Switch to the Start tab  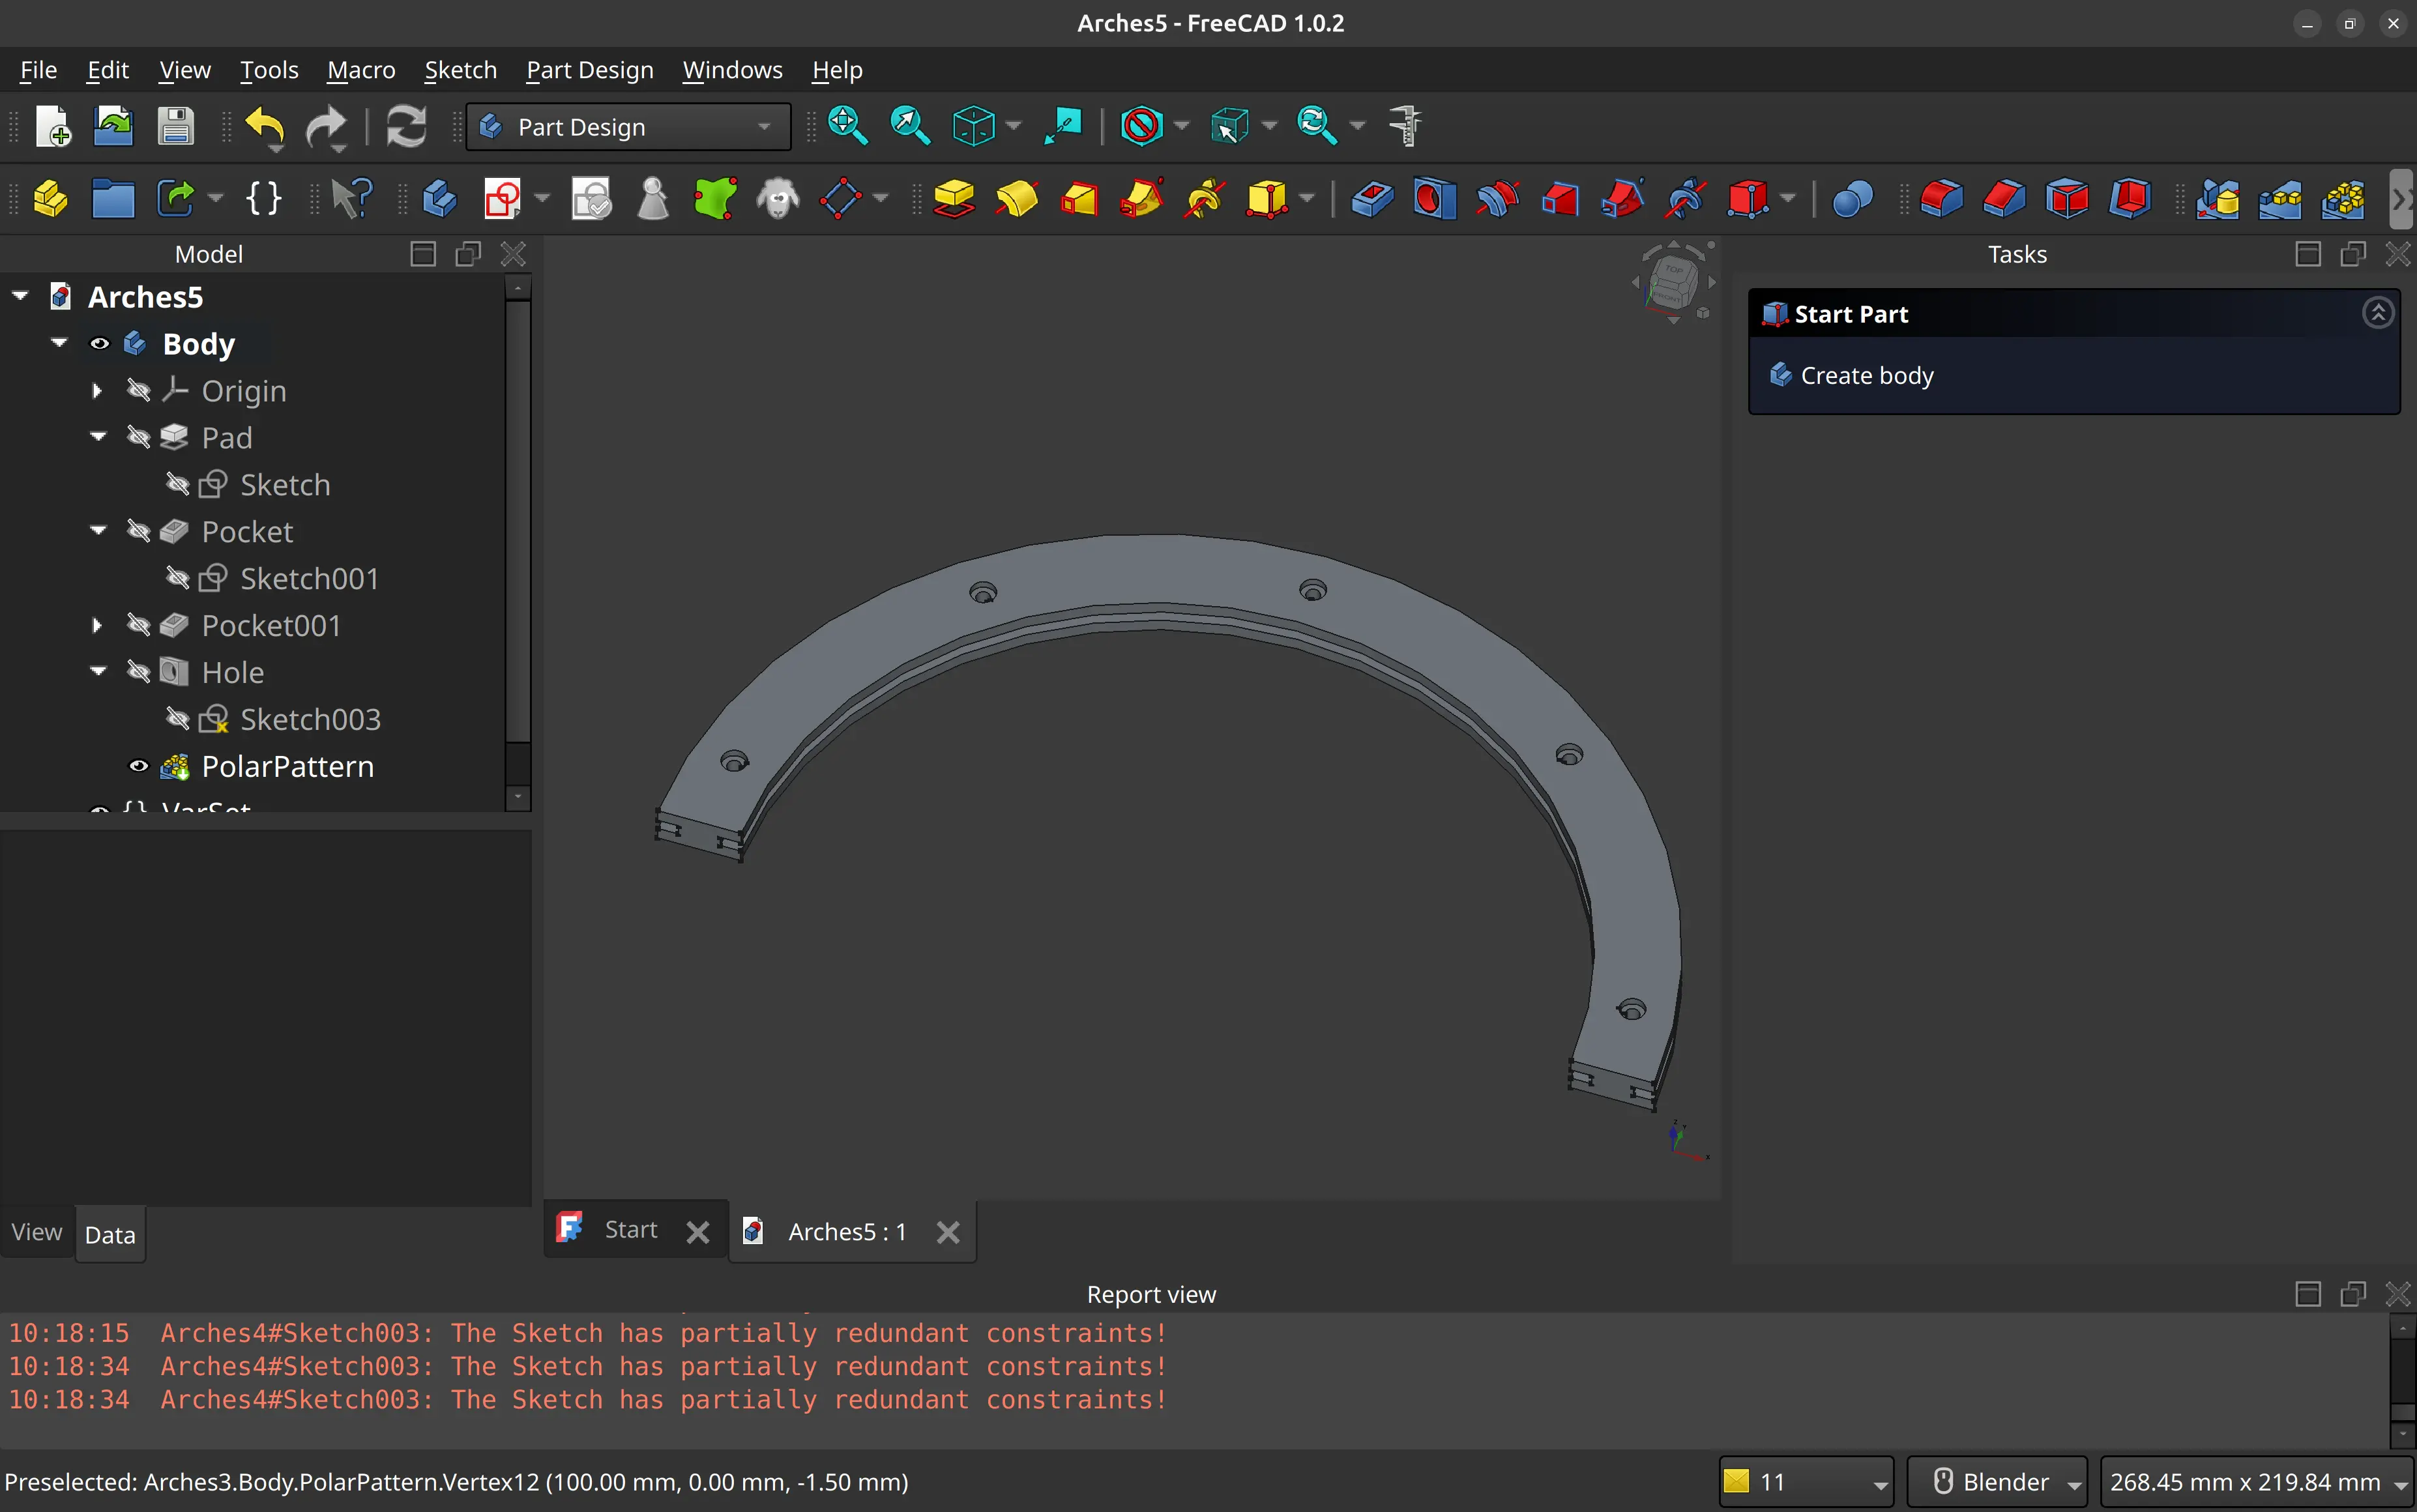pos(630,1230)
